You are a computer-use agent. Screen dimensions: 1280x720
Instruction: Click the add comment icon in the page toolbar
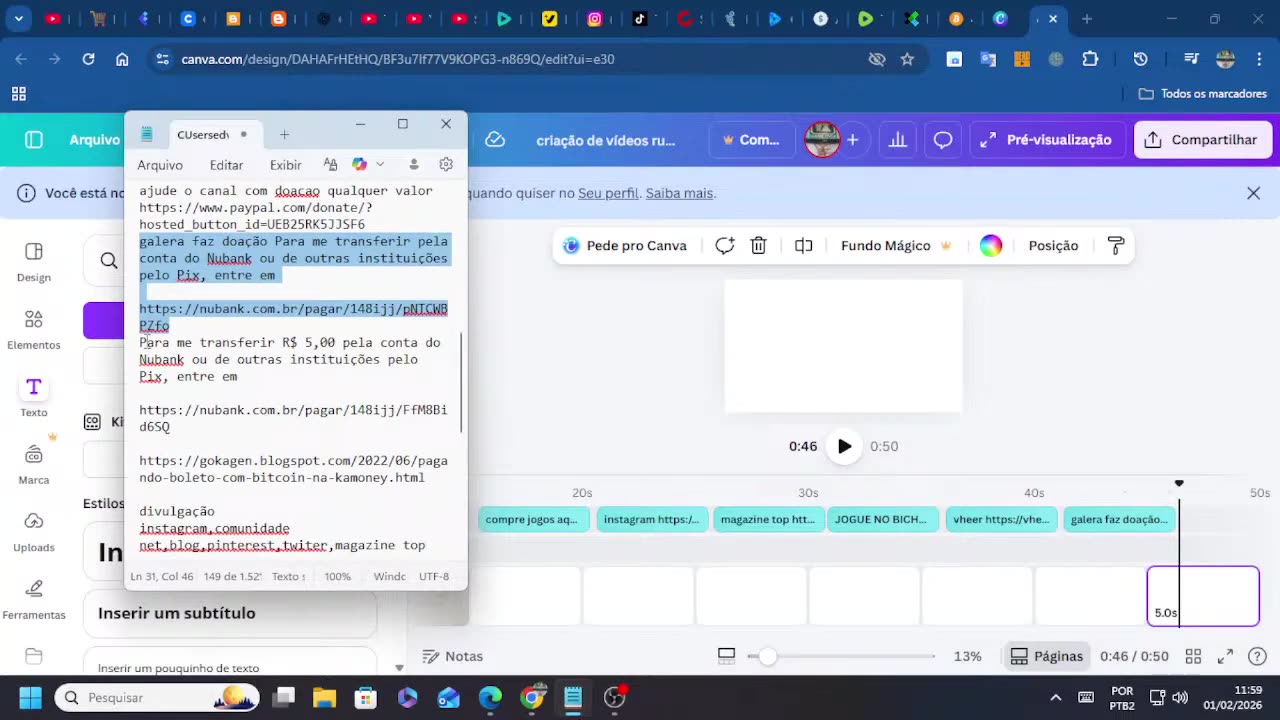point(725,246)
